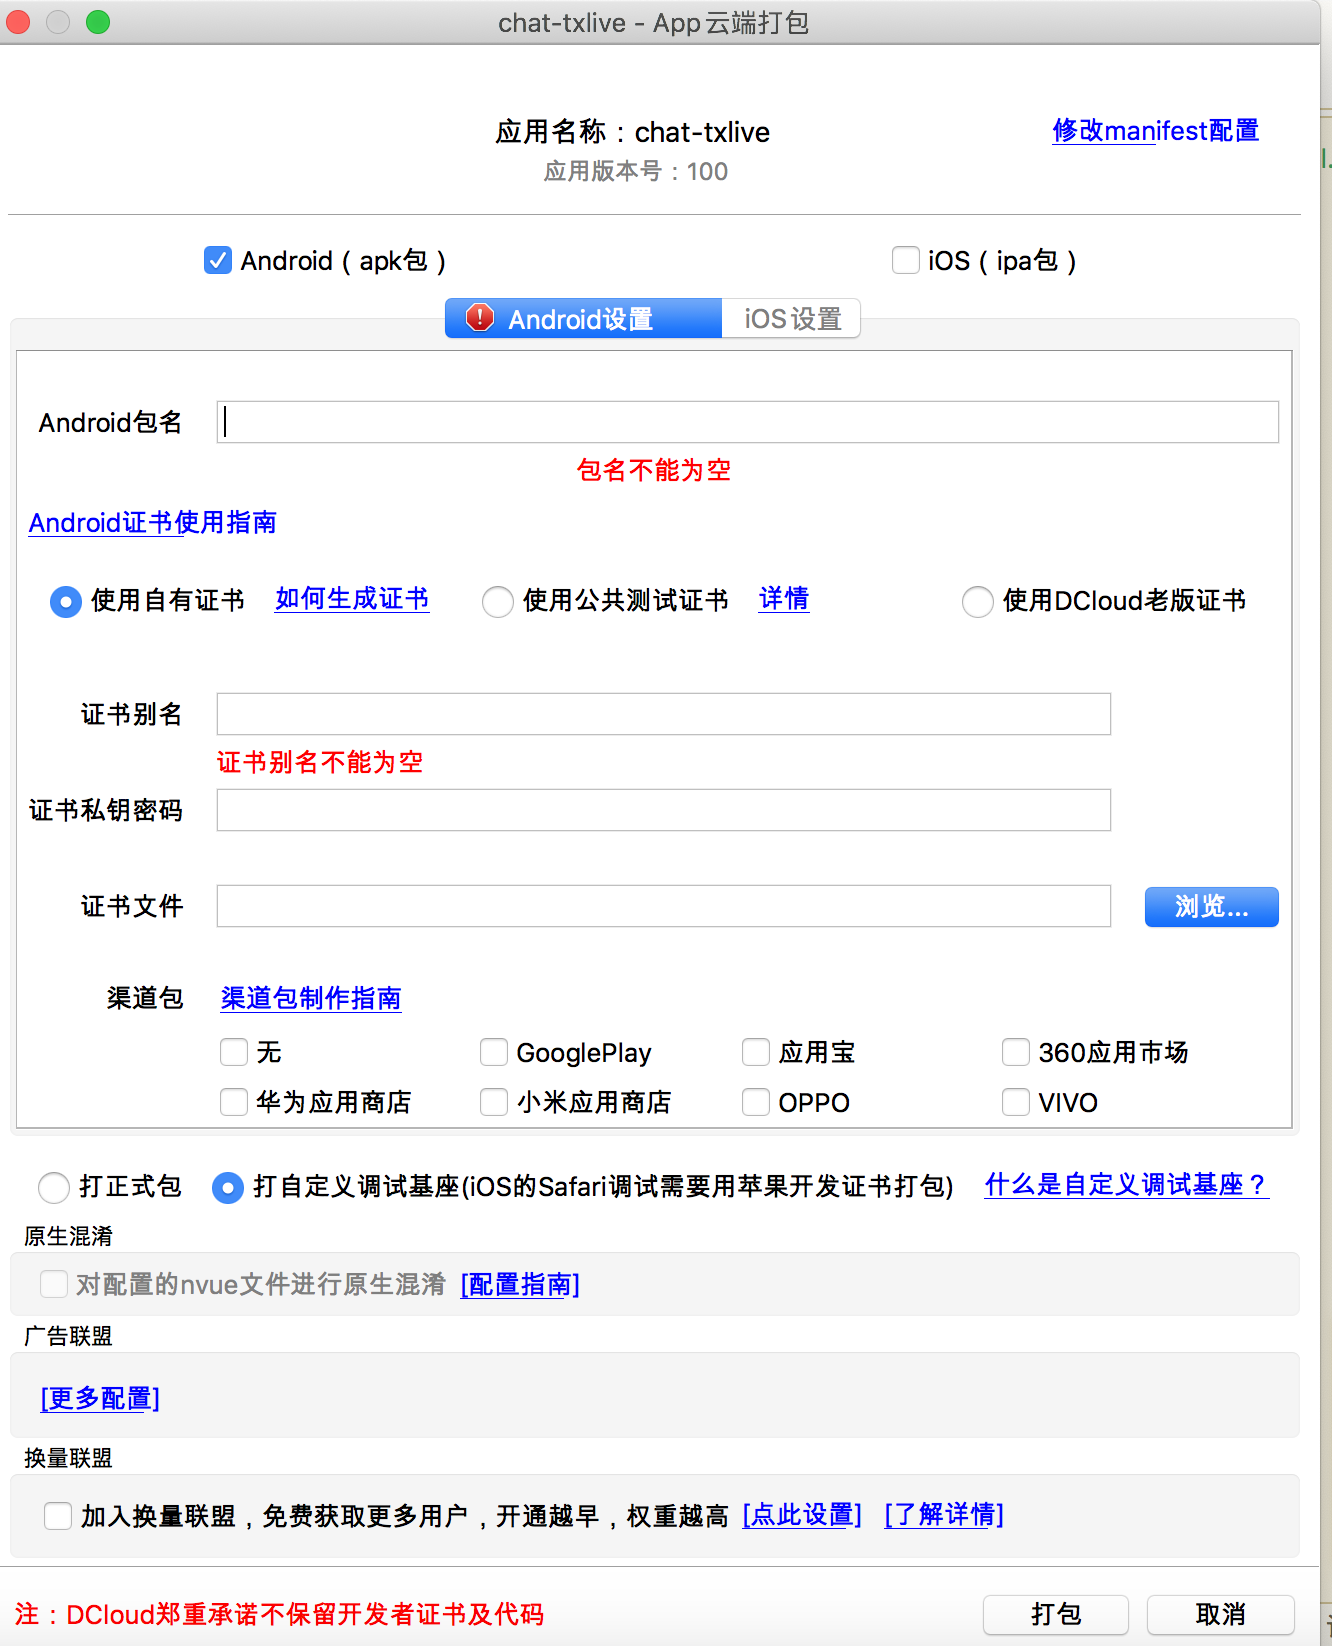
Task: Click the red close window button
Action: point(18,22)
